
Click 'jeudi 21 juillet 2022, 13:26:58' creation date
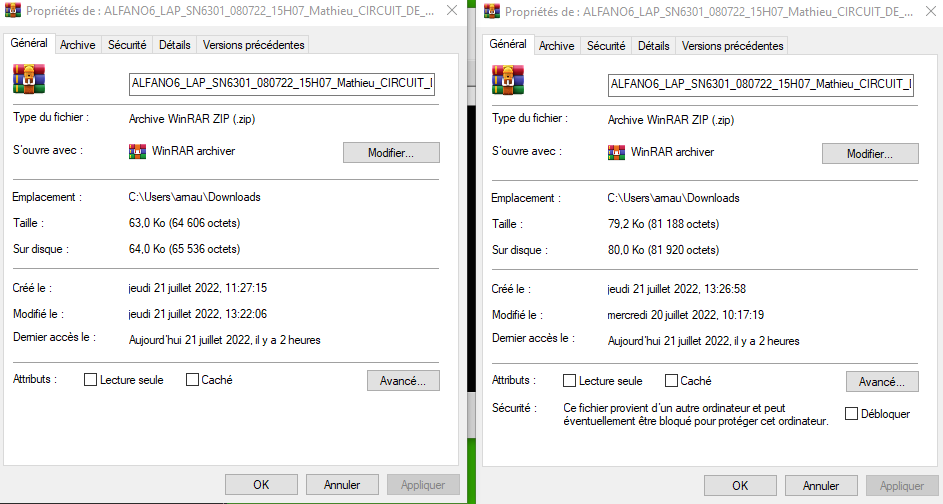coord(677,289)
